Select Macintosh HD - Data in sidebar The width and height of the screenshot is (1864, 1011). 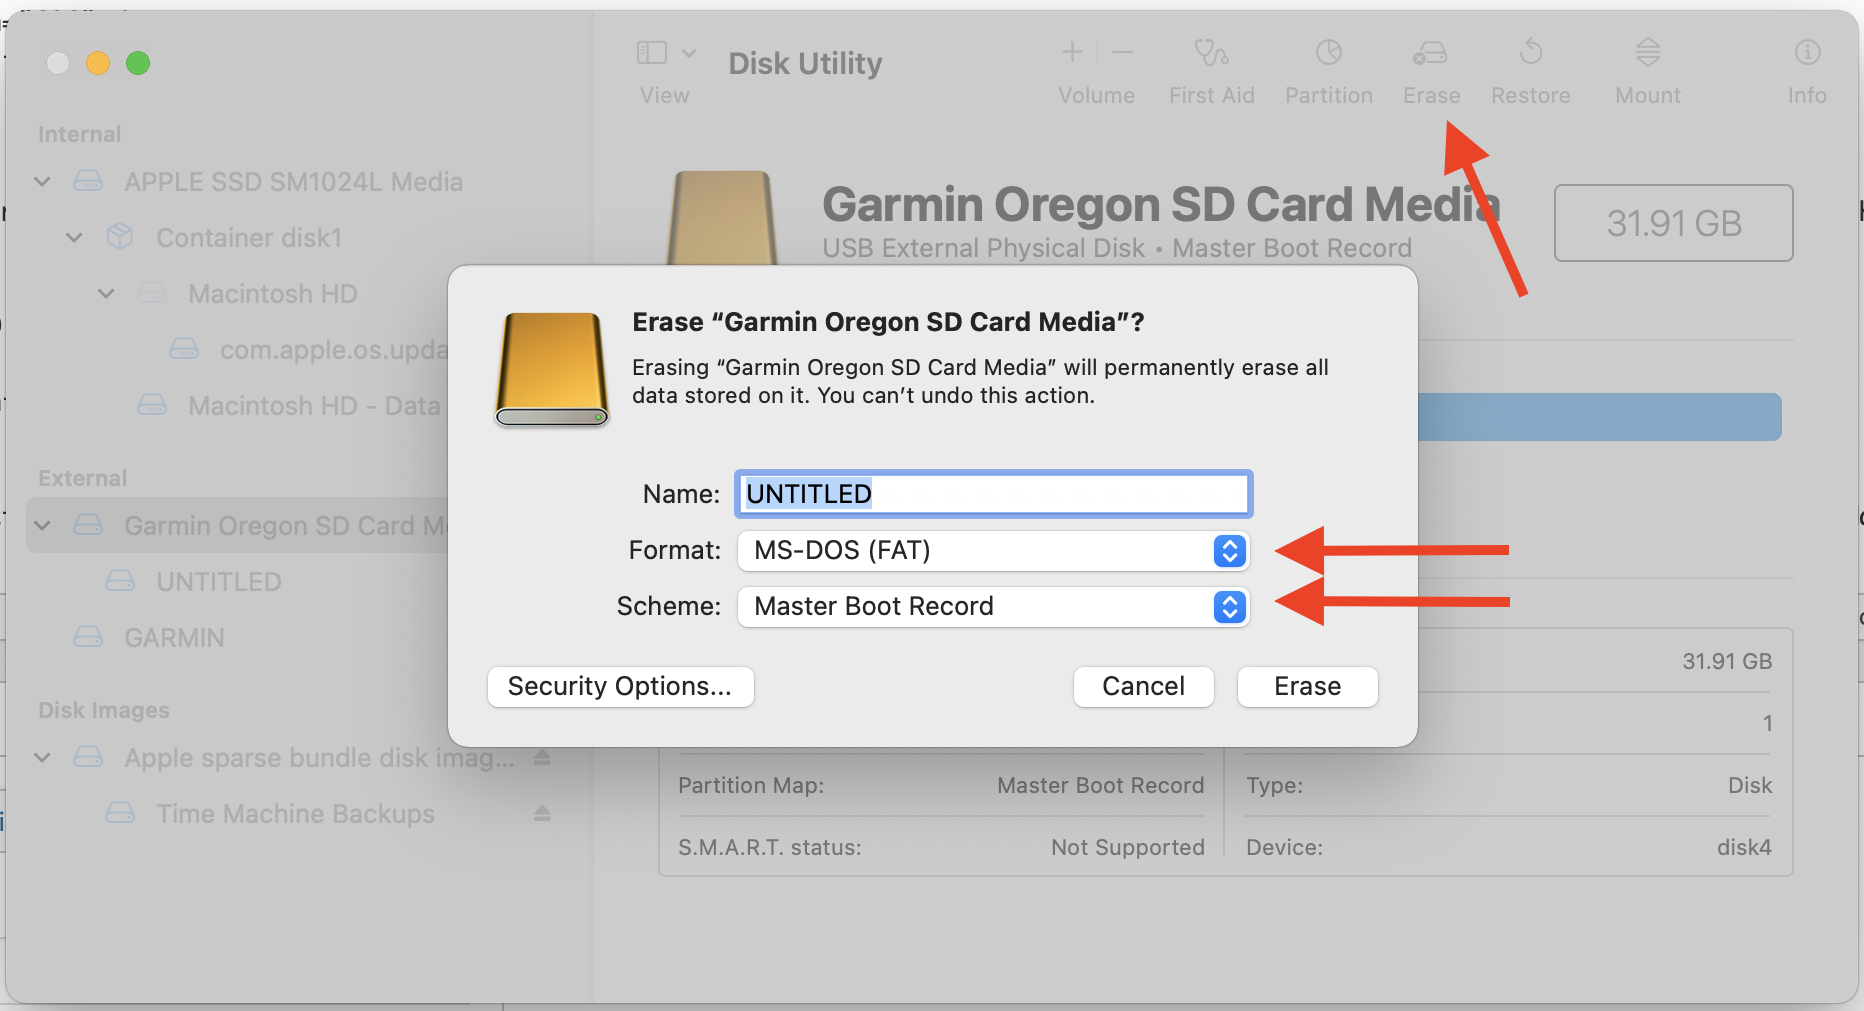[314, 406]
